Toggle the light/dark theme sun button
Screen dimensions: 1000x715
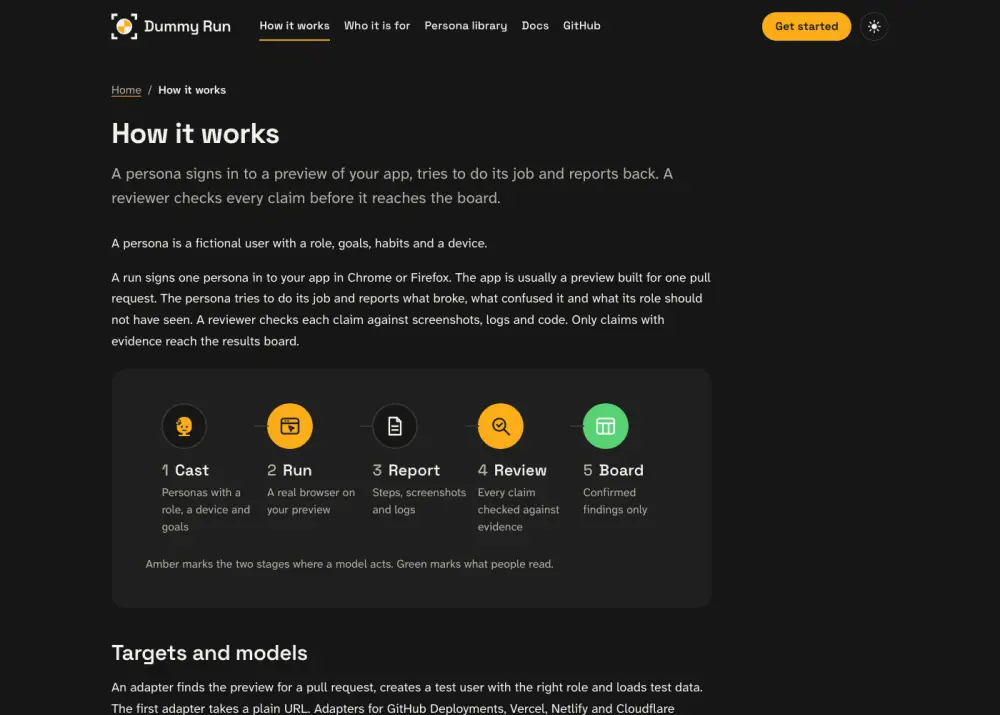(874, 26)
